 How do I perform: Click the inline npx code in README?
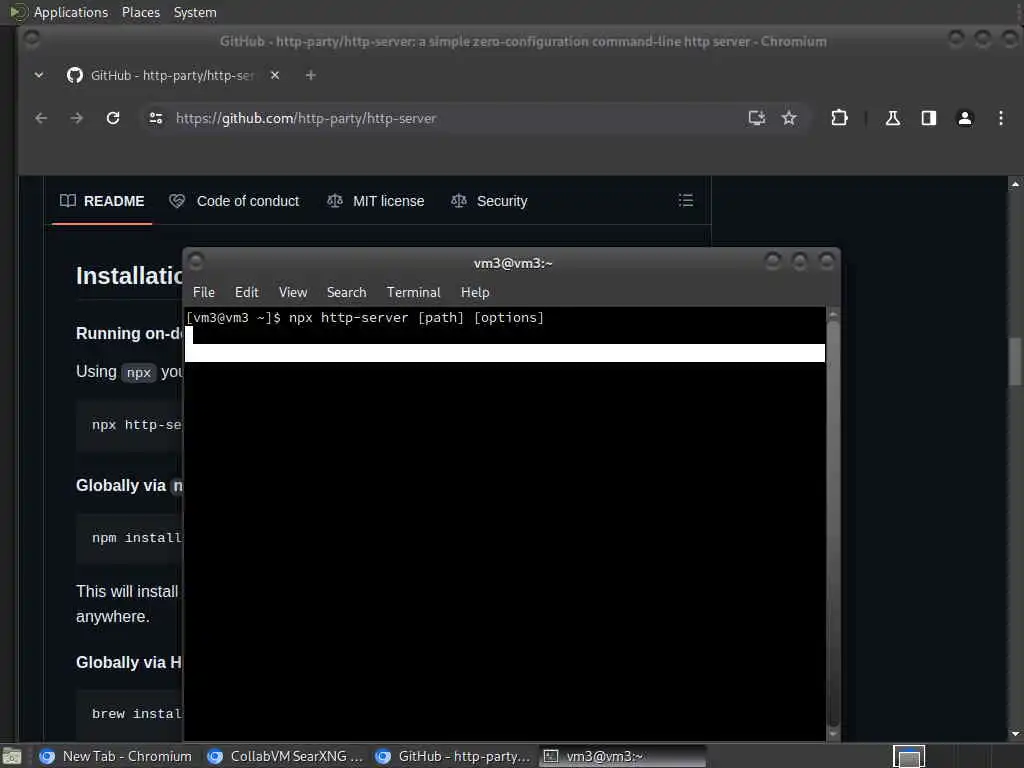[138, 373]
